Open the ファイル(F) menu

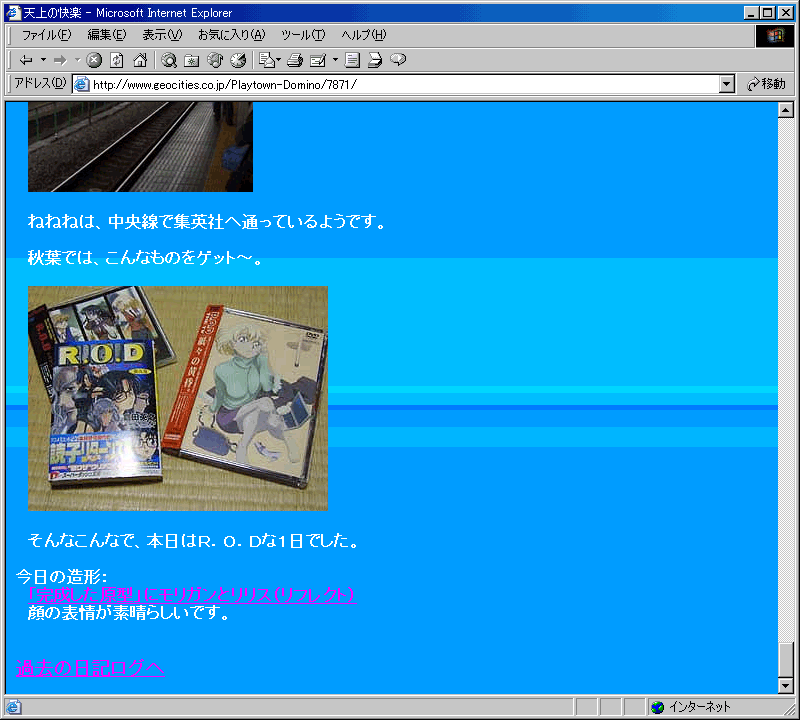[x=46, y=35]
